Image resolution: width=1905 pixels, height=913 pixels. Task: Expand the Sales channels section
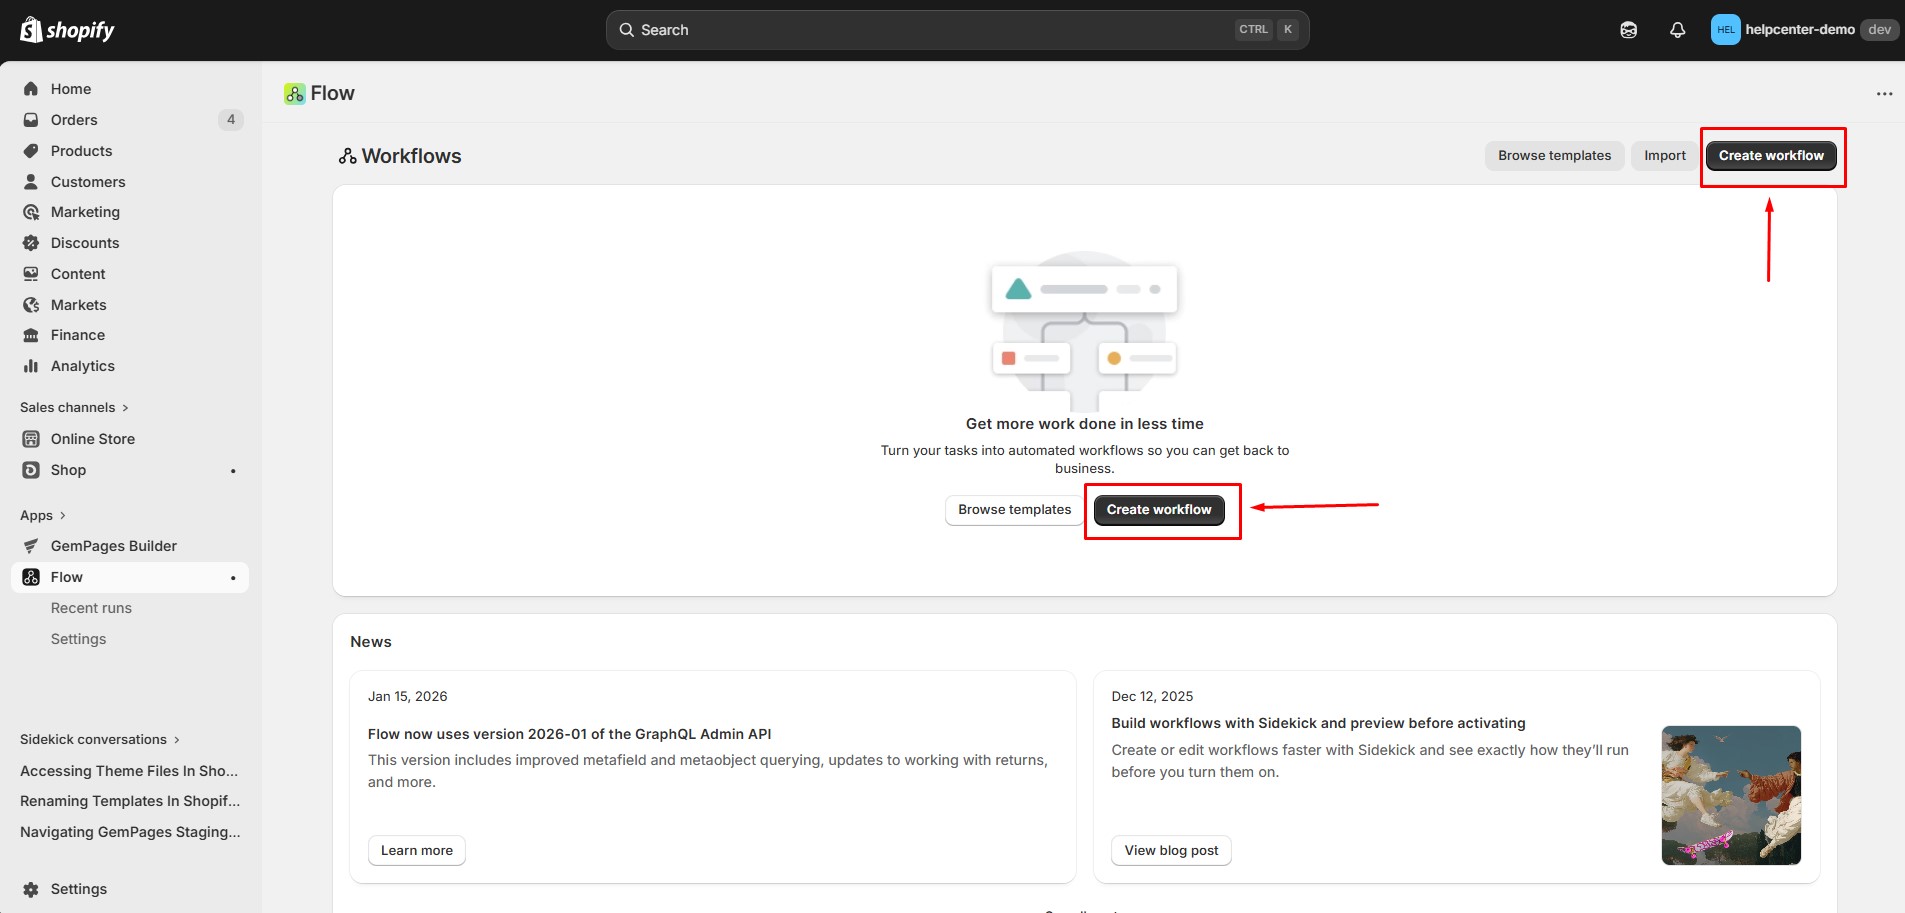click(74, 407)
